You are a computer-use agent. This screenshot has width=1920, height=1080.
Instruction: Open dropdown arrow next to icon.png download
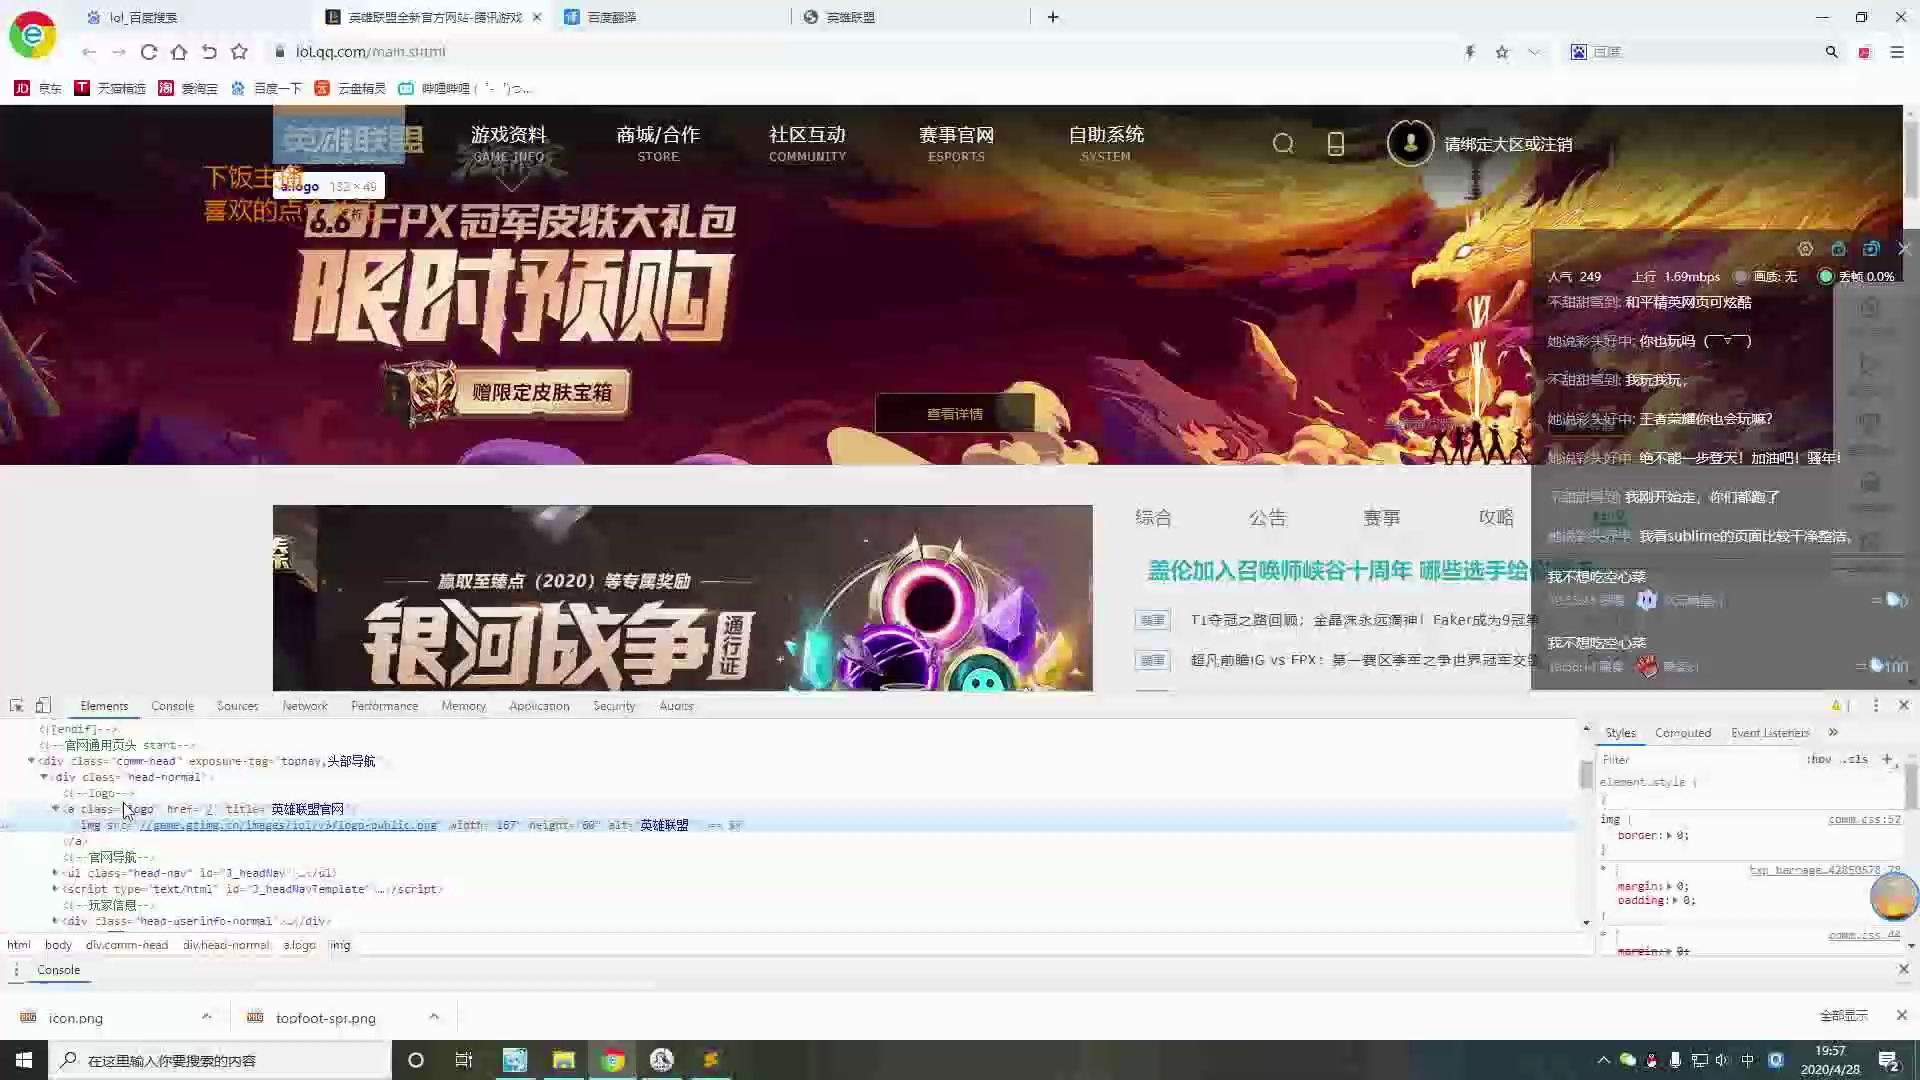(206, 1016)
